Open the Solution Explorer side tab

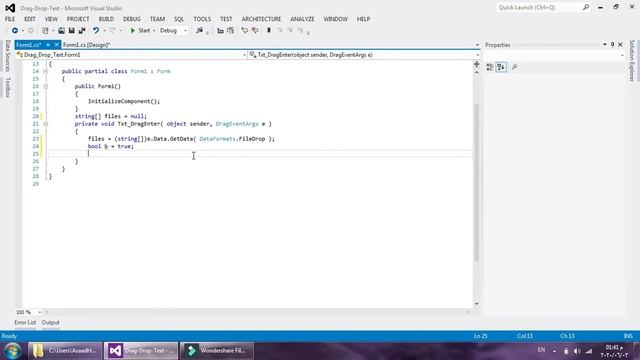632,60
